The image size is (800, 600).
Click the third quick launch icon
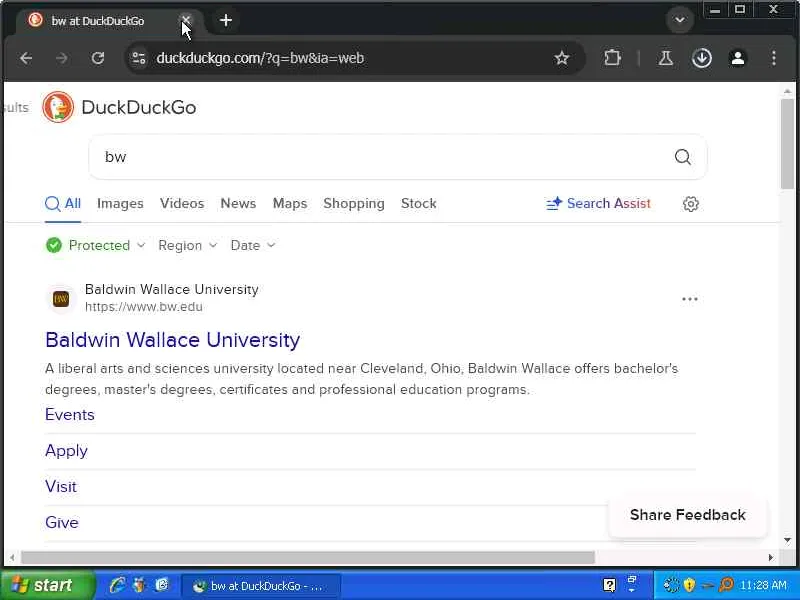tap(162, 585)
